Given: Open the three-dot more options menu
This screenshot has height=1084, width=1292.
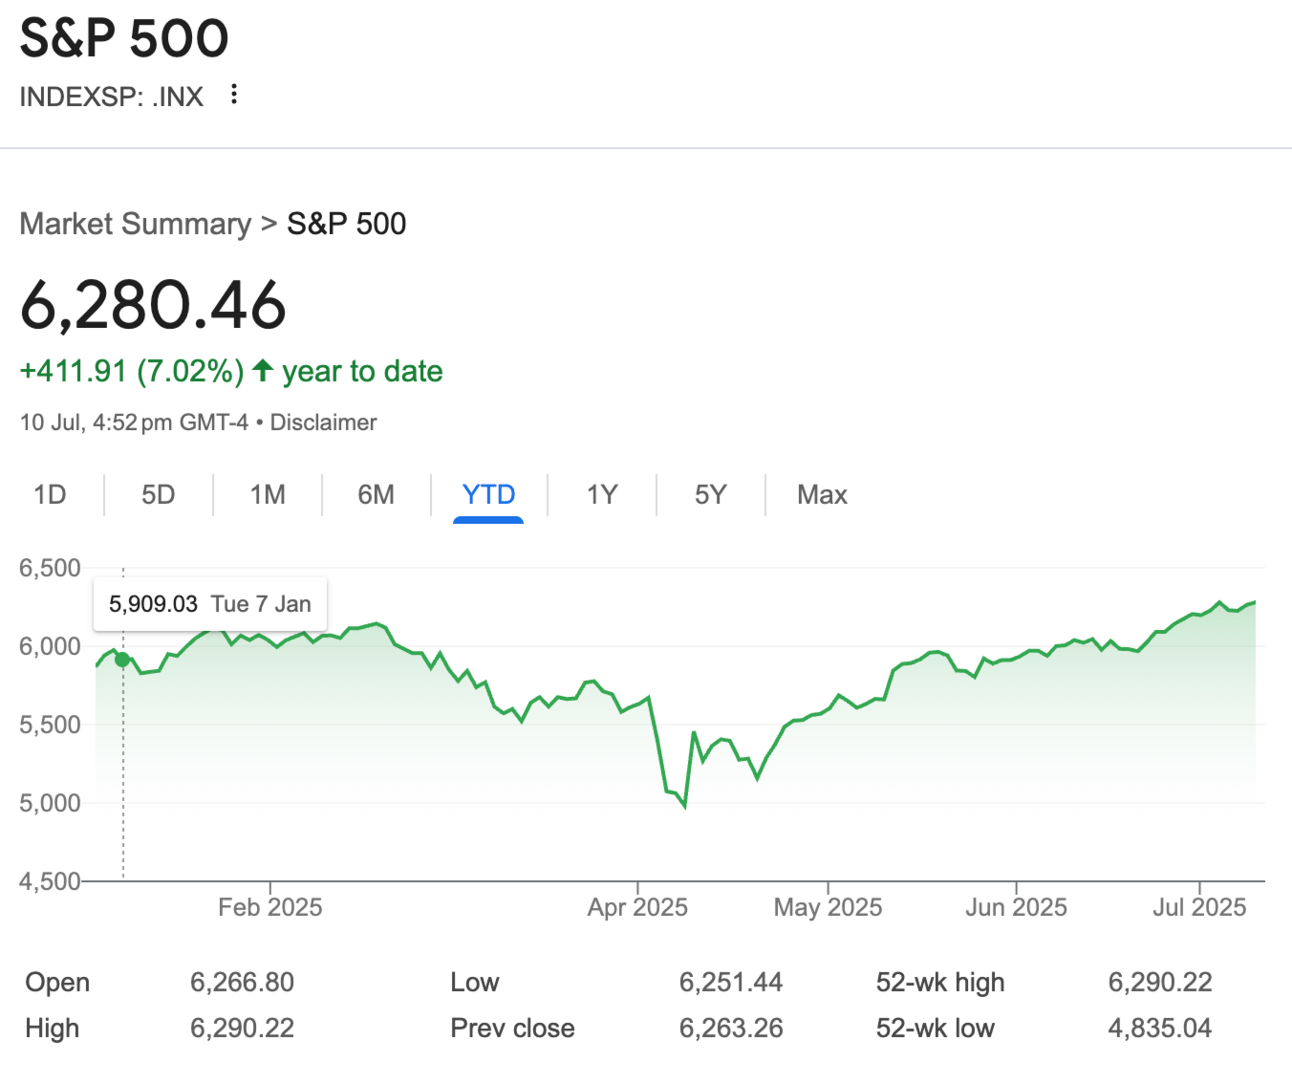Looking at the screenshot, I should tap(234, 95).
